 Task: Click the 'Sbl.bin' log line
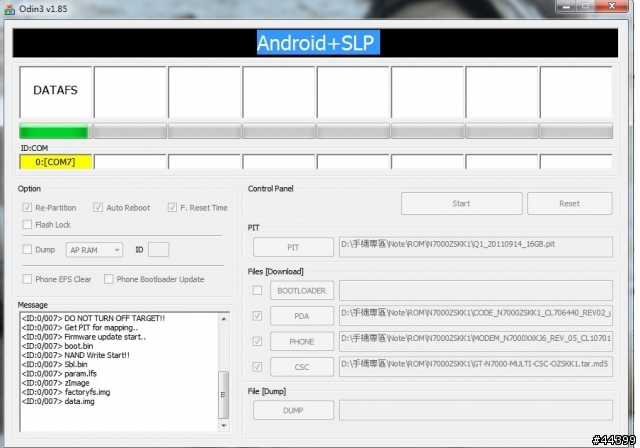click(x=54, y=364)
